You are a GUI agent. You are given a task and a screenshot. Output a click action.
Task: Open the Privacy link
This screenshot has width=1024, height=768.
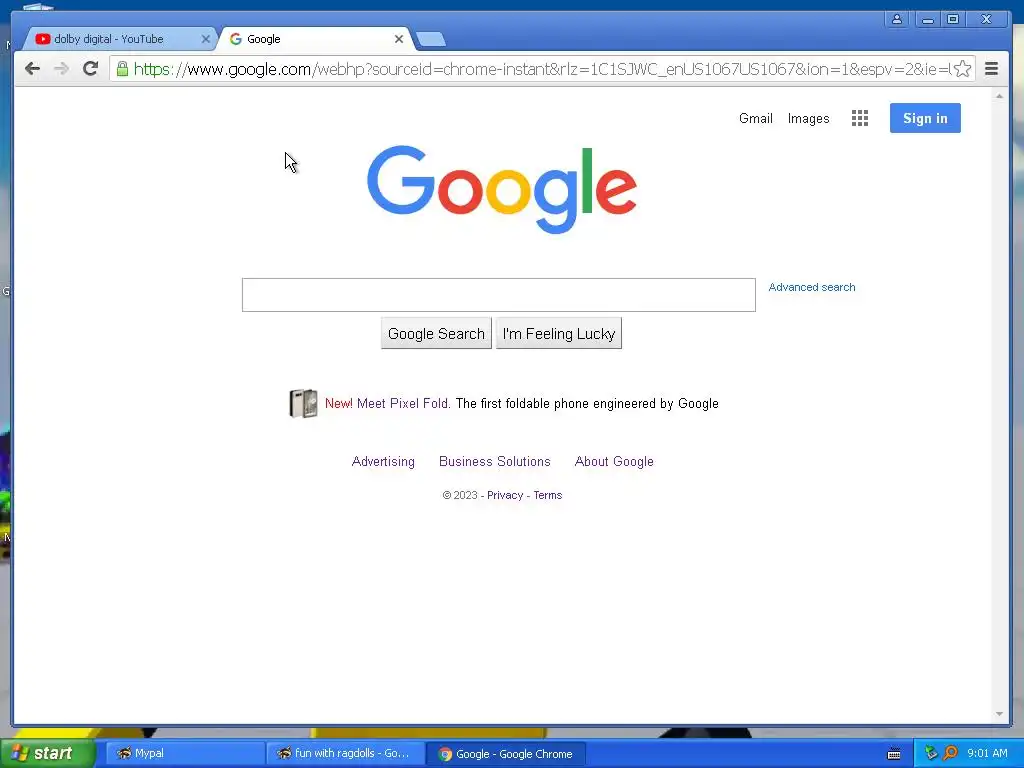(505, 495)
